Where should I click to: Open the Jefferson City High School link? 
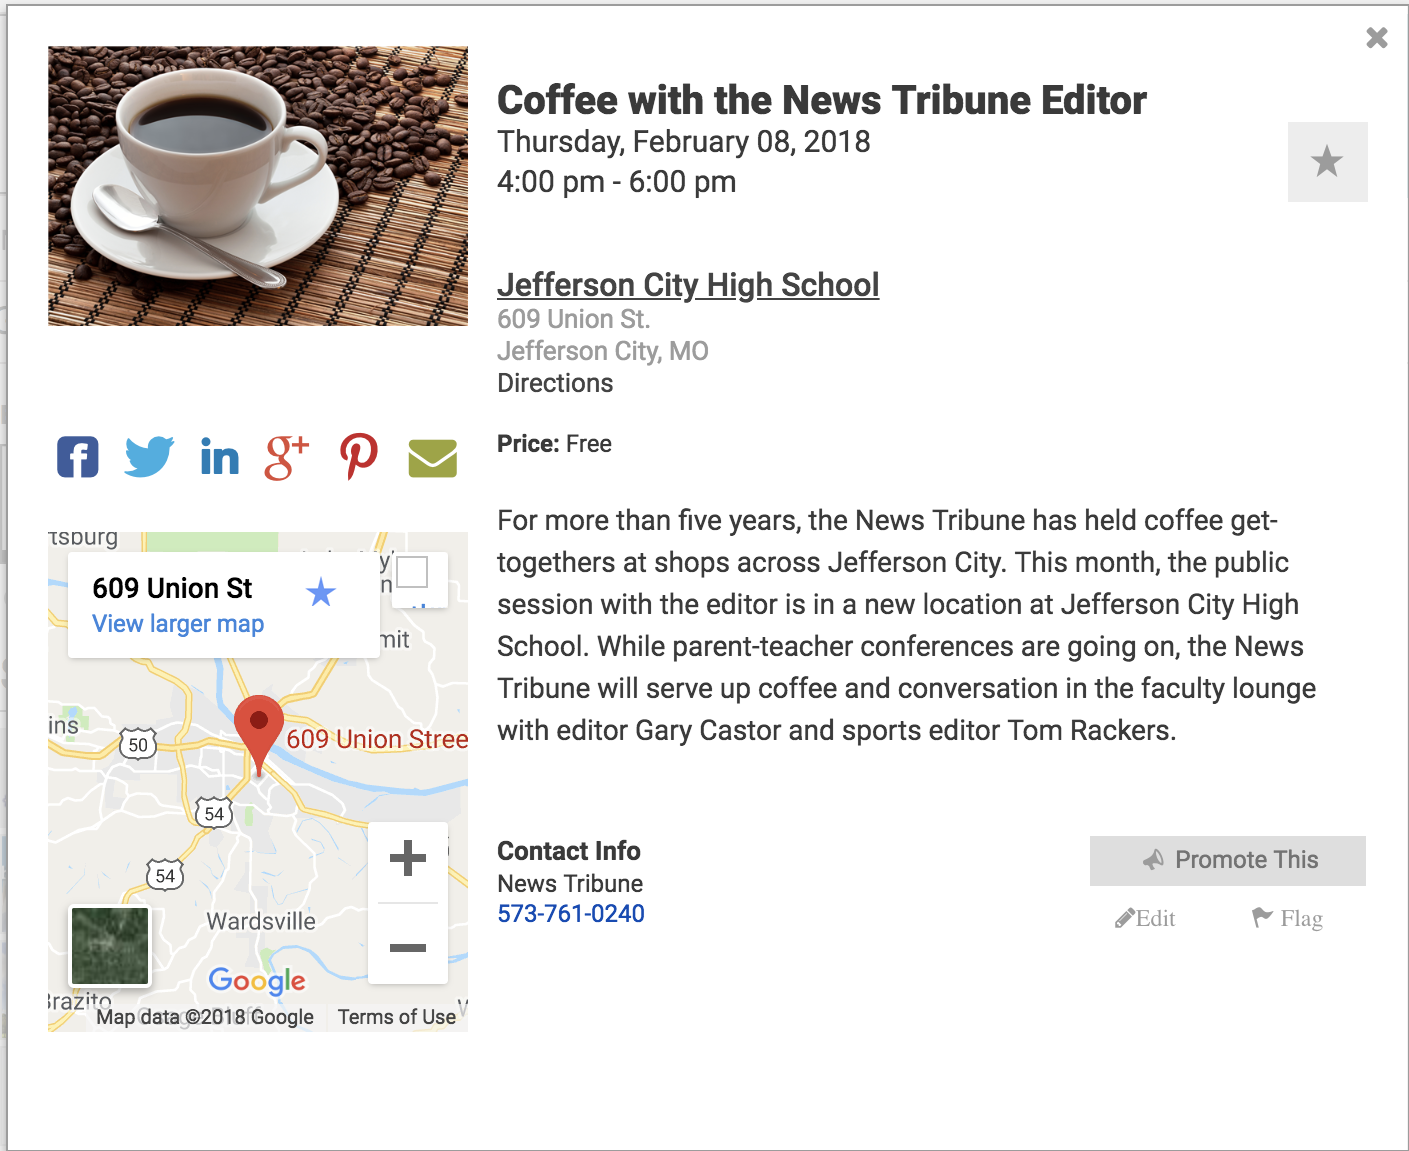(688, 285)
